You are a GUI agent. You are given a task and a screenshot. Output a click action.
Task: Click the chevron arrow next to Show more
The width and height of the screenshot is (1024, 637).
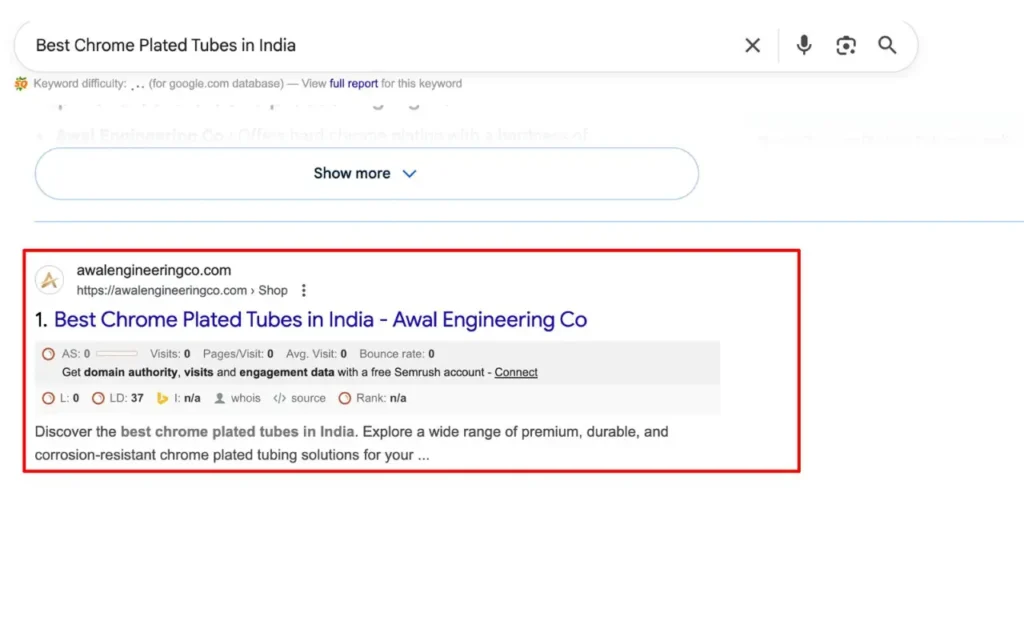[x=409, y=173]
